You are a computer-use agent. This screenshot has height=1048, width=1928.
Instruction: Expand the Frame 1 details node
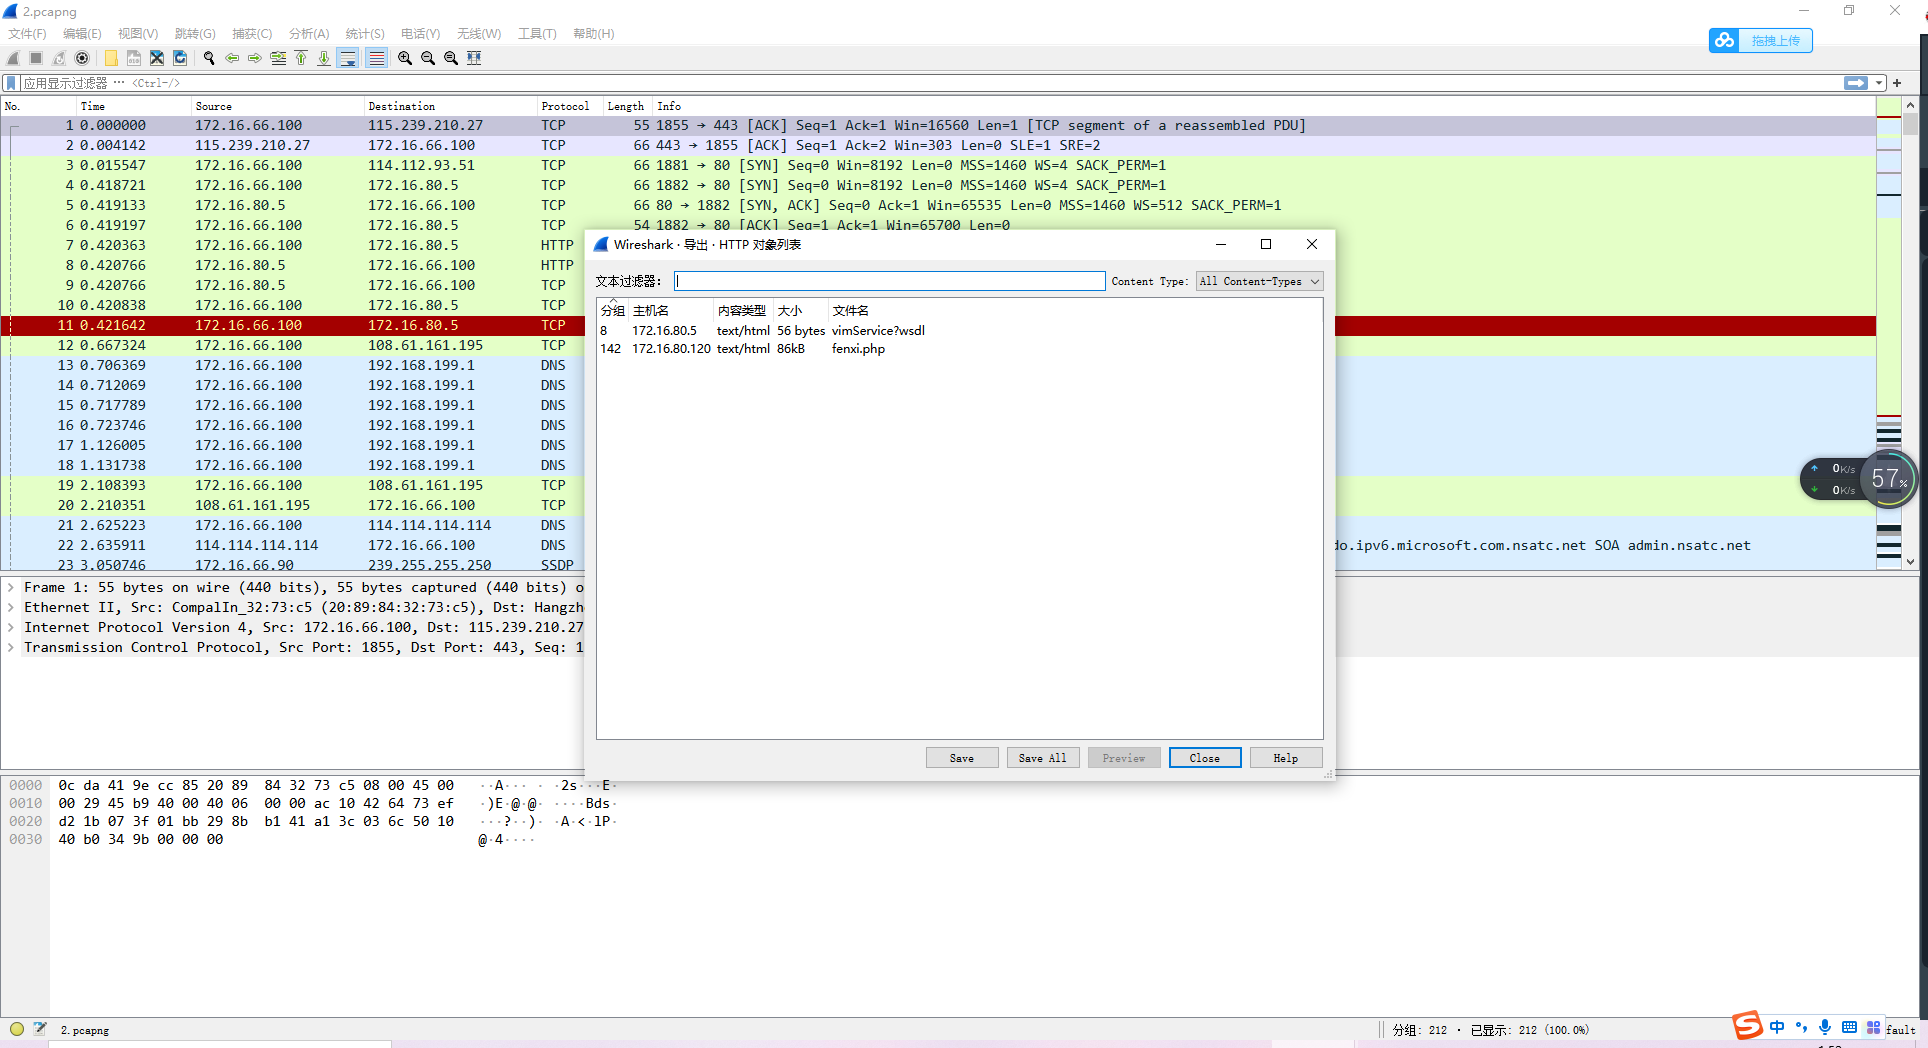tap(12, 587)
